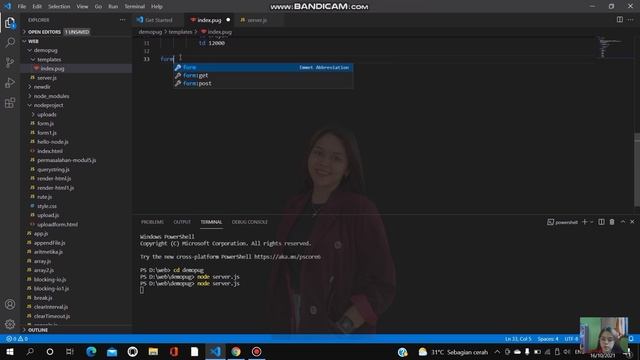Open the Accounts menu icon
Image resolution: width=640 pixels, height=360 pixels.
[10, 304]
